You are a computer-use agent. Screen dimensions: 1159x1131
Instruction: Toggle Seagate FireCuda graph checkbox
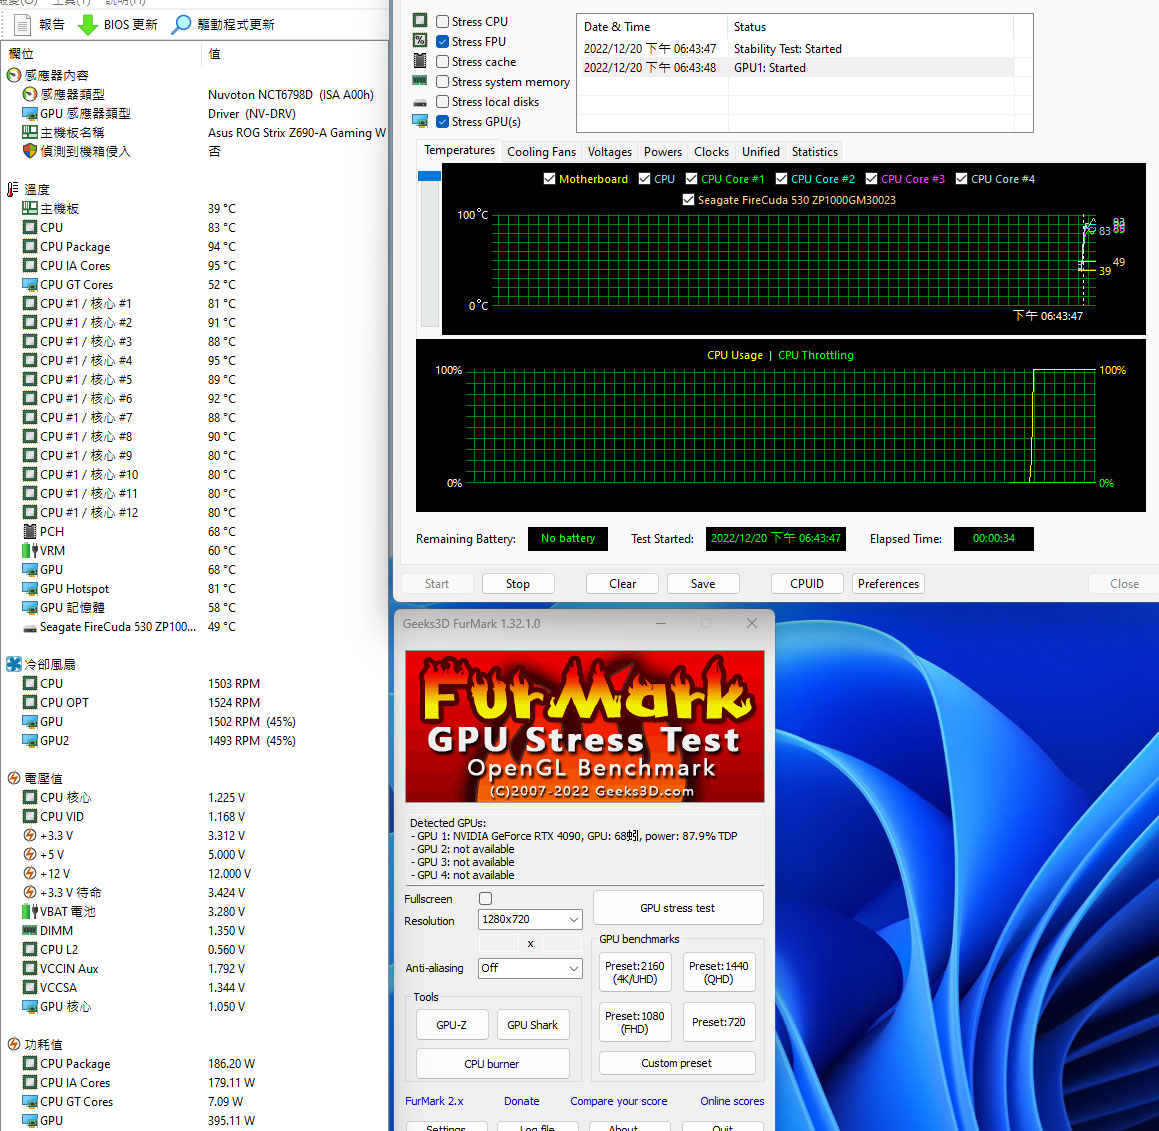(688, 200)
